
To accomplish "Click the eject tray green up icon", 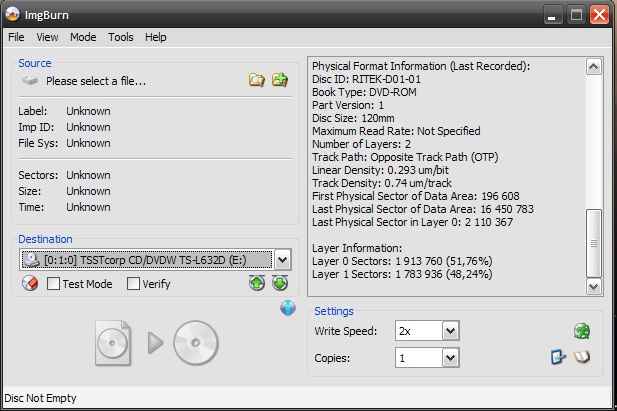I will coord(257,283).
